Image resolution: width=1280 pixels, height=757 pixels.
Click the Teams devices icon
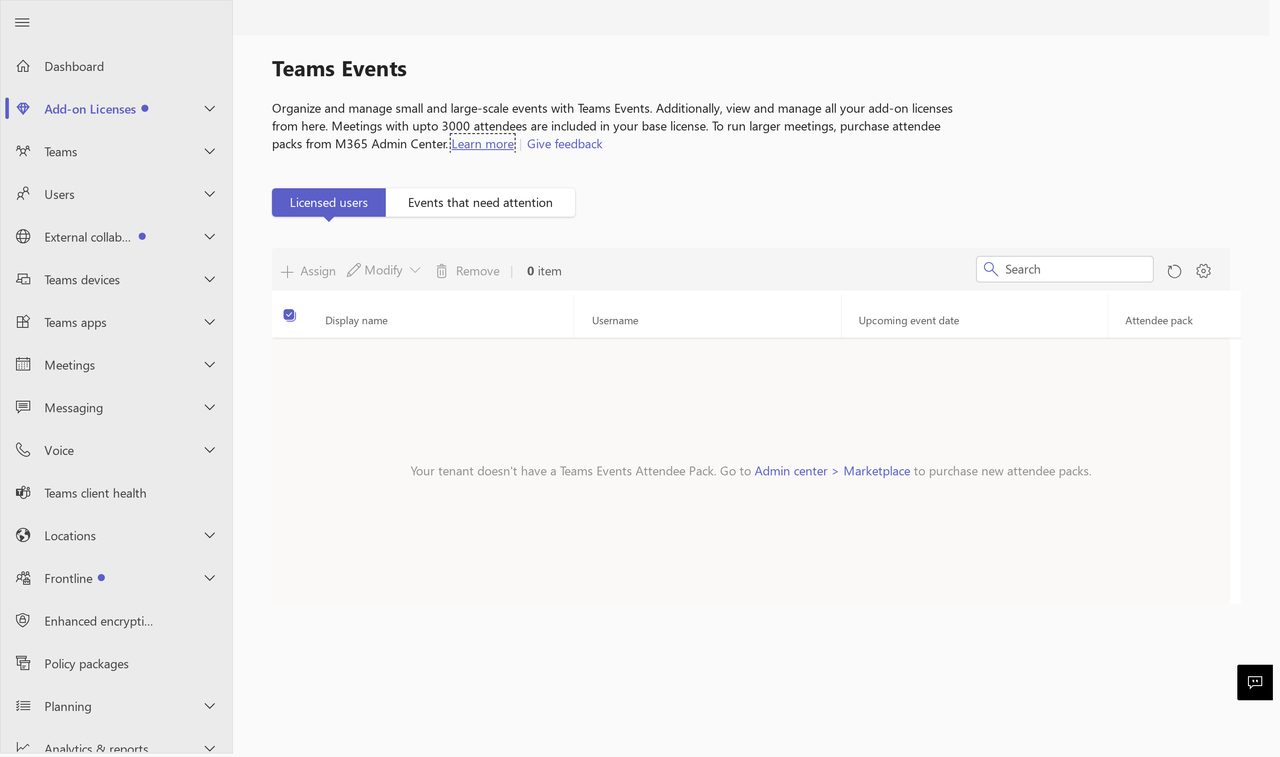[x=23, y=279]
